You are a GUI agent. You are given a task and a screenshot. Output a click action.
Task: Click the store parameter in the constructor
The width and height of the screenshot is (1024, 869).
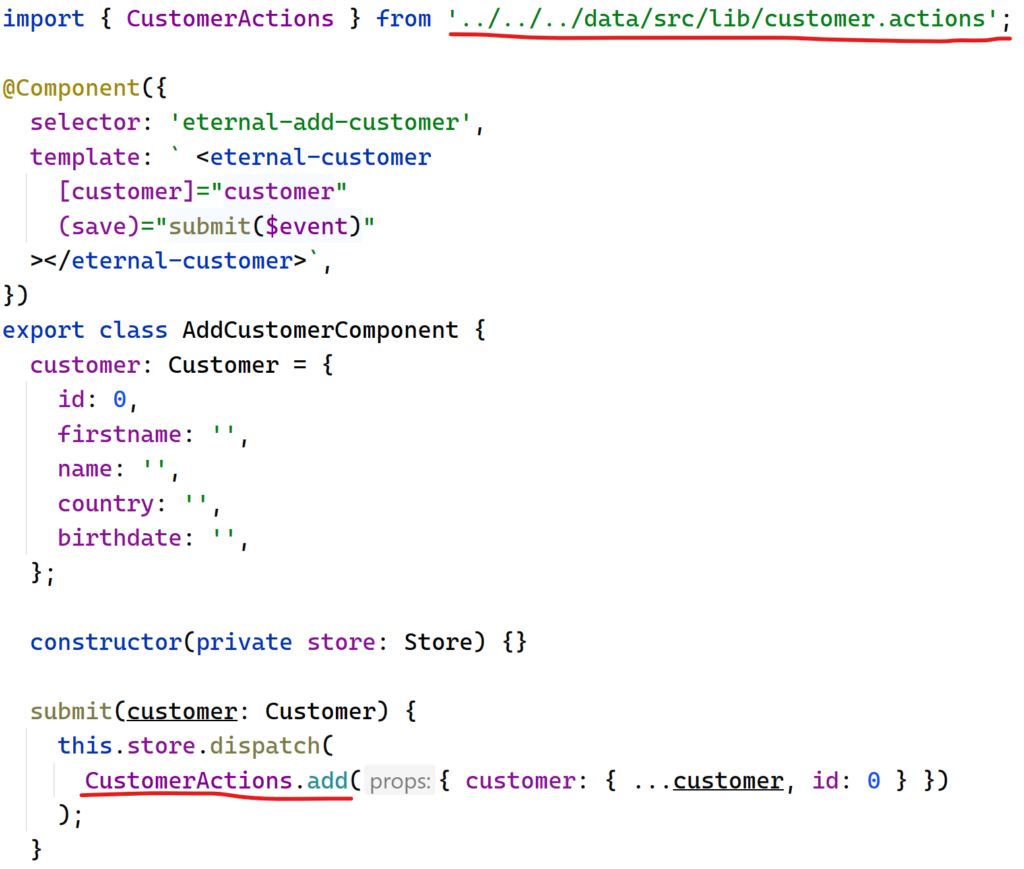341,642
